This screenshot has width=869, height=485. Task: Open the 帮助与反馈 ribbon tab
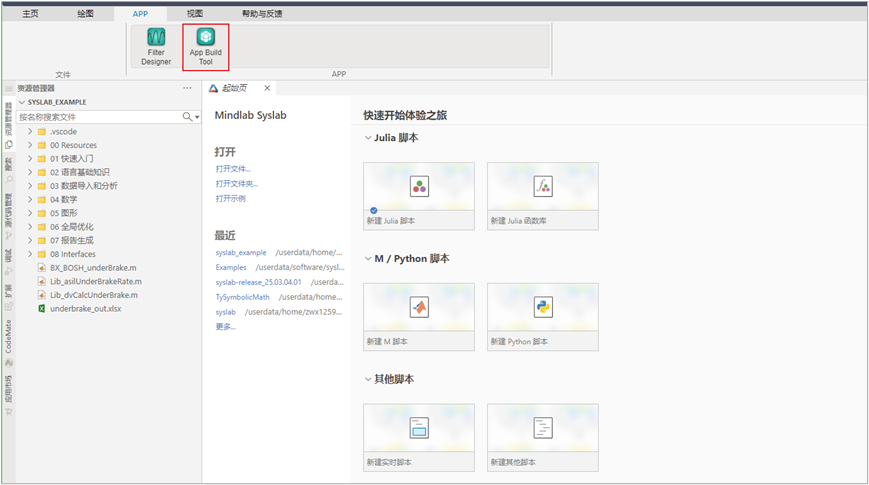coord(262,14)
